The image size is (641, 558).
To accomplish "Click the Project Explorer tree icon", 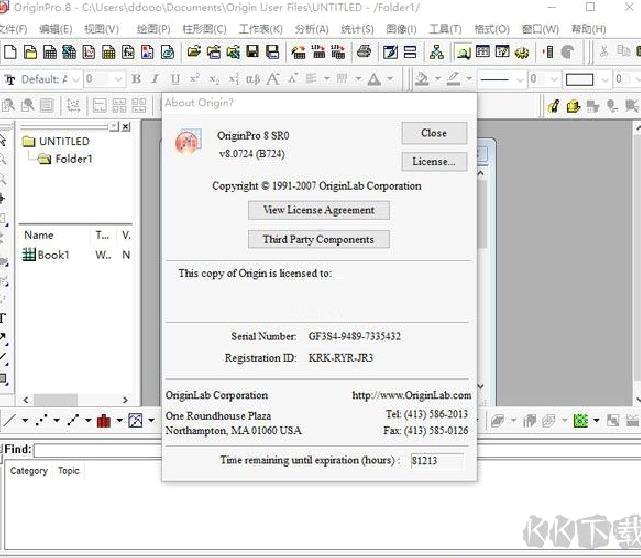I will (437, 52).
